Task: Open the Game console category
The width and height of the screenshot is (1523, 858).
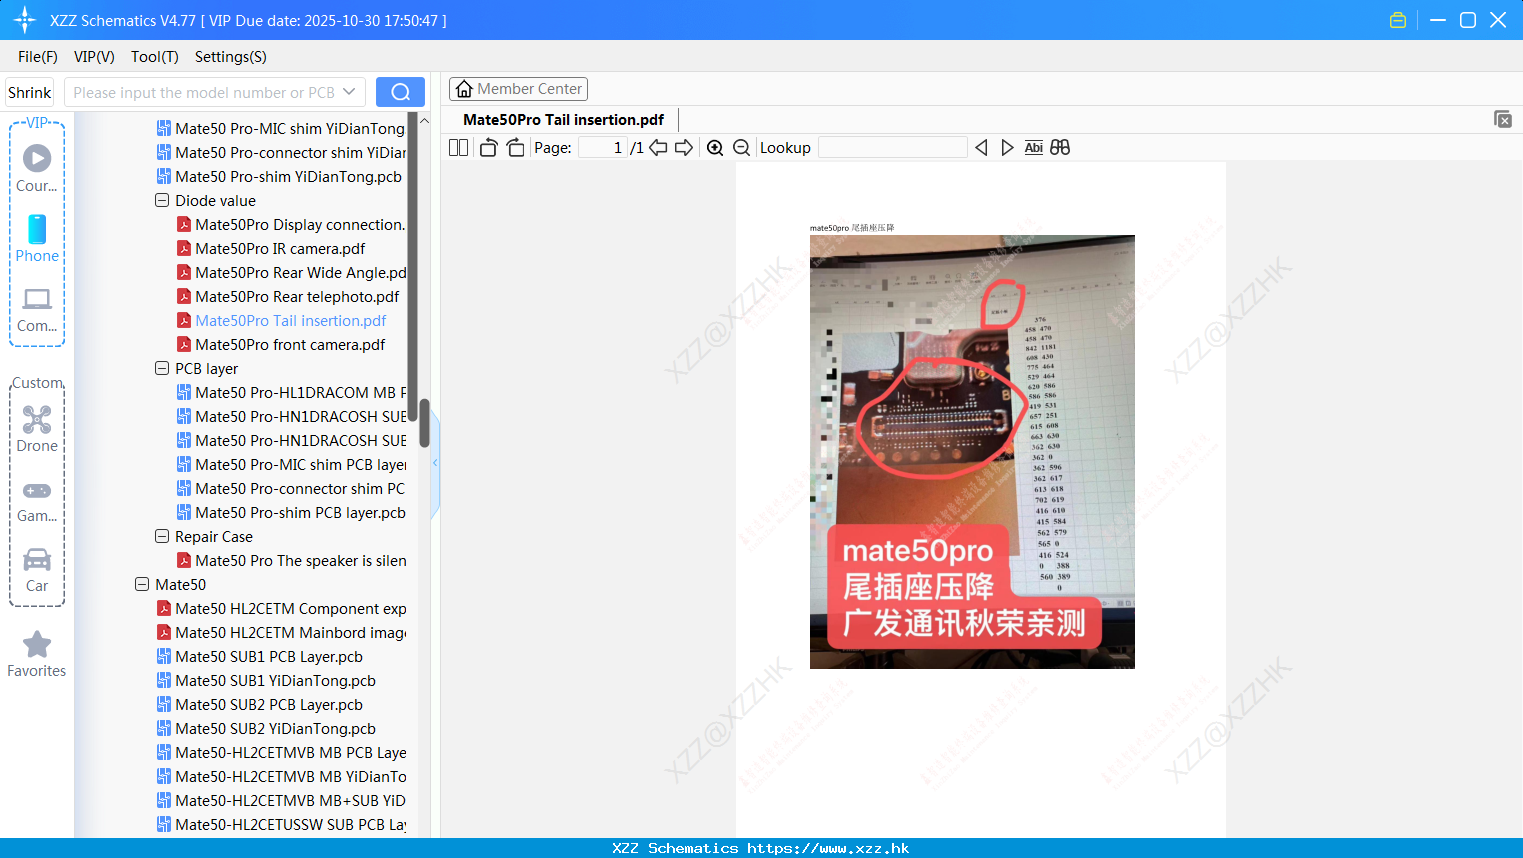Action: (37, 500)
